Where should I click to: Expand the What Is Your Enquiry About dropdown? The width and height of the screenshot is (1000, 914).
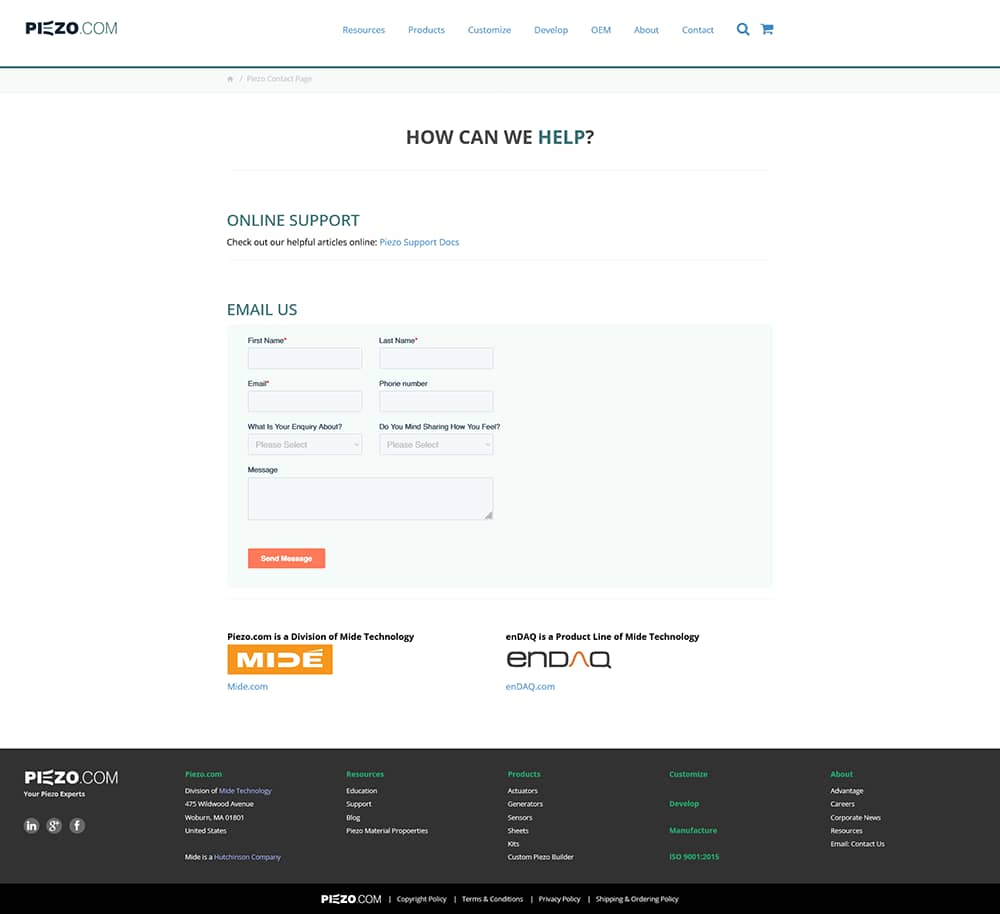point(305,445)
